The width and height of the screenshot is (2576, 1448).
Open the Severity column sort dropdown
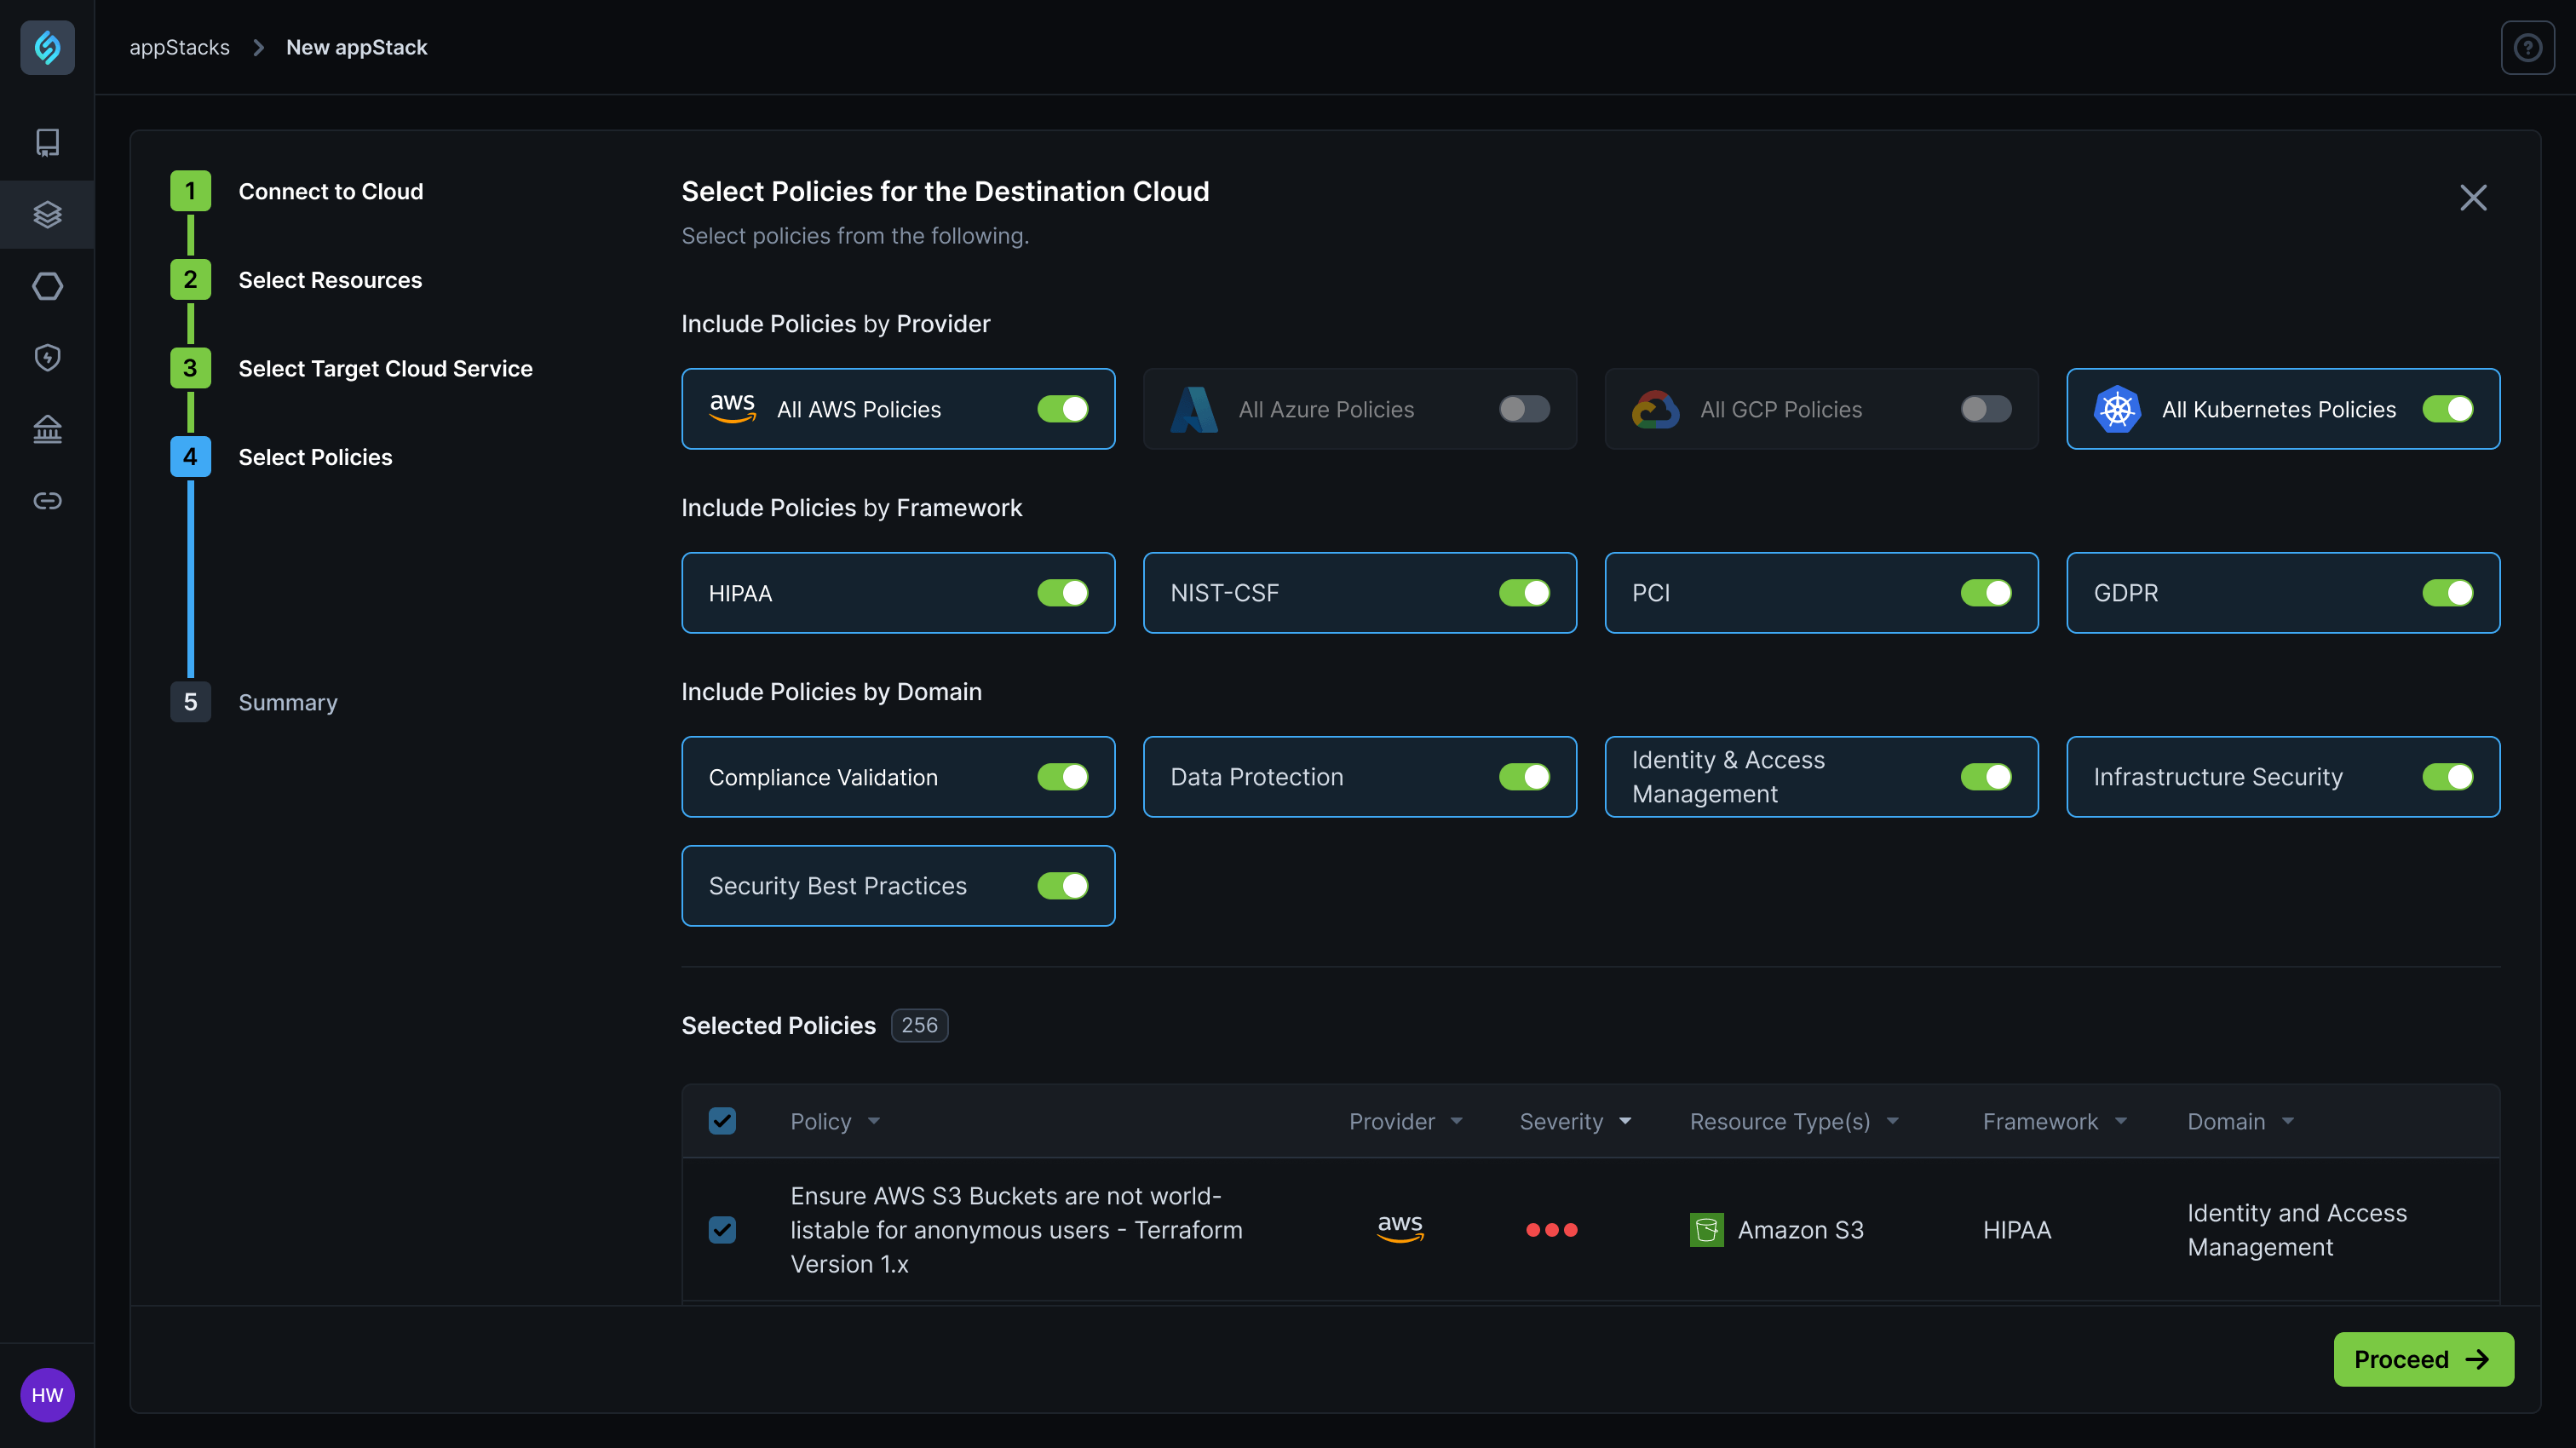pos(1625,1121)
